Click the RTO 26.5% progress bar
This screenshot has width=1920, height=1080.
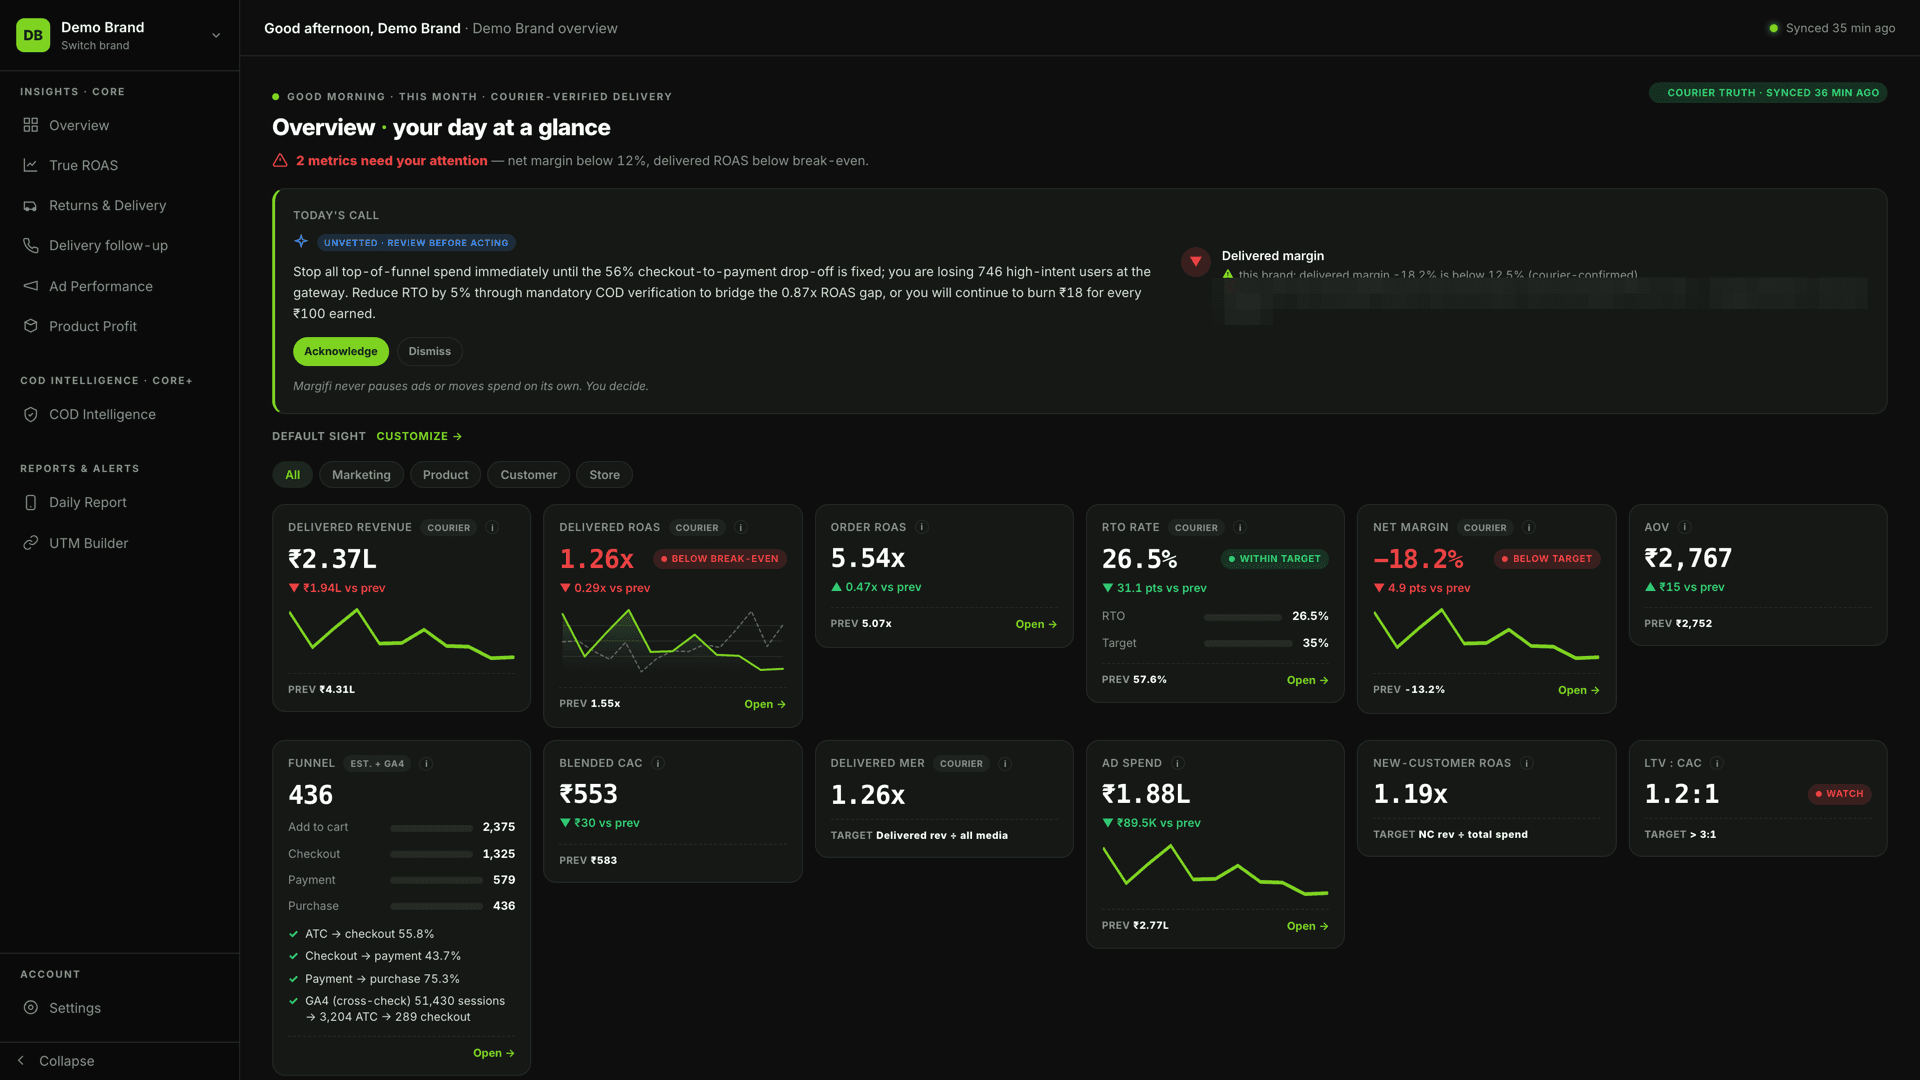pyautogui.click(x=1243, y=617)
